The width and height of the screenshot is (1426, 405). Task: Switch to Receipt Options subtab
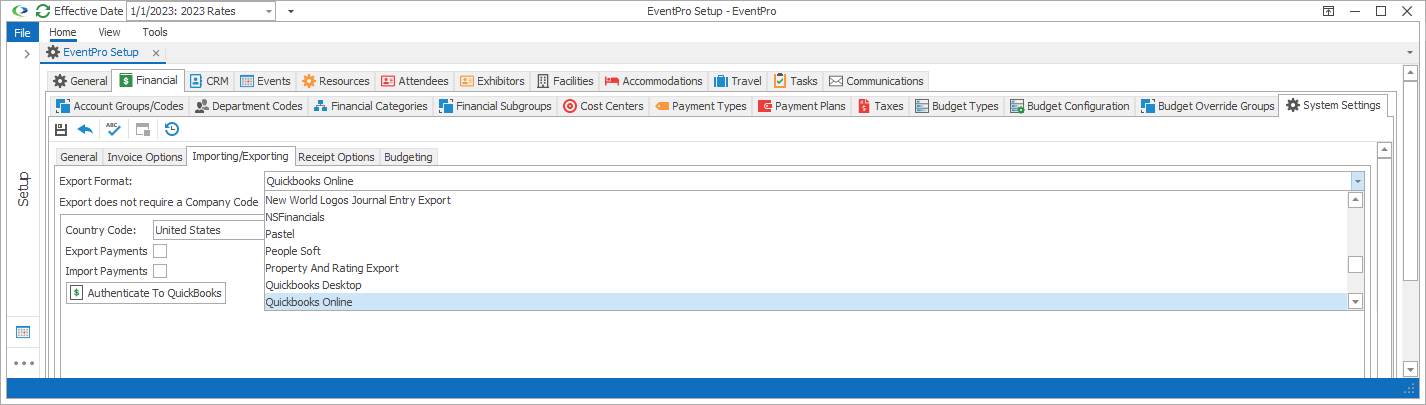click(337, 157)
